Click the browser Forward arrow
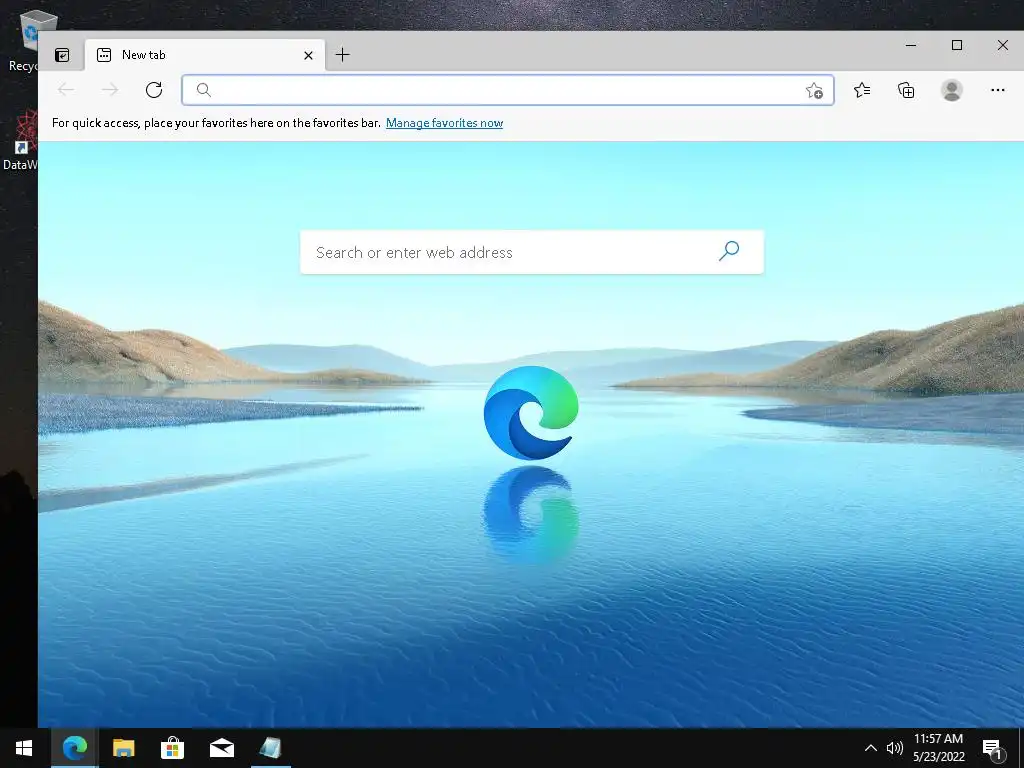The width and height of the screenshot is (1024, 768). point(110,89)
